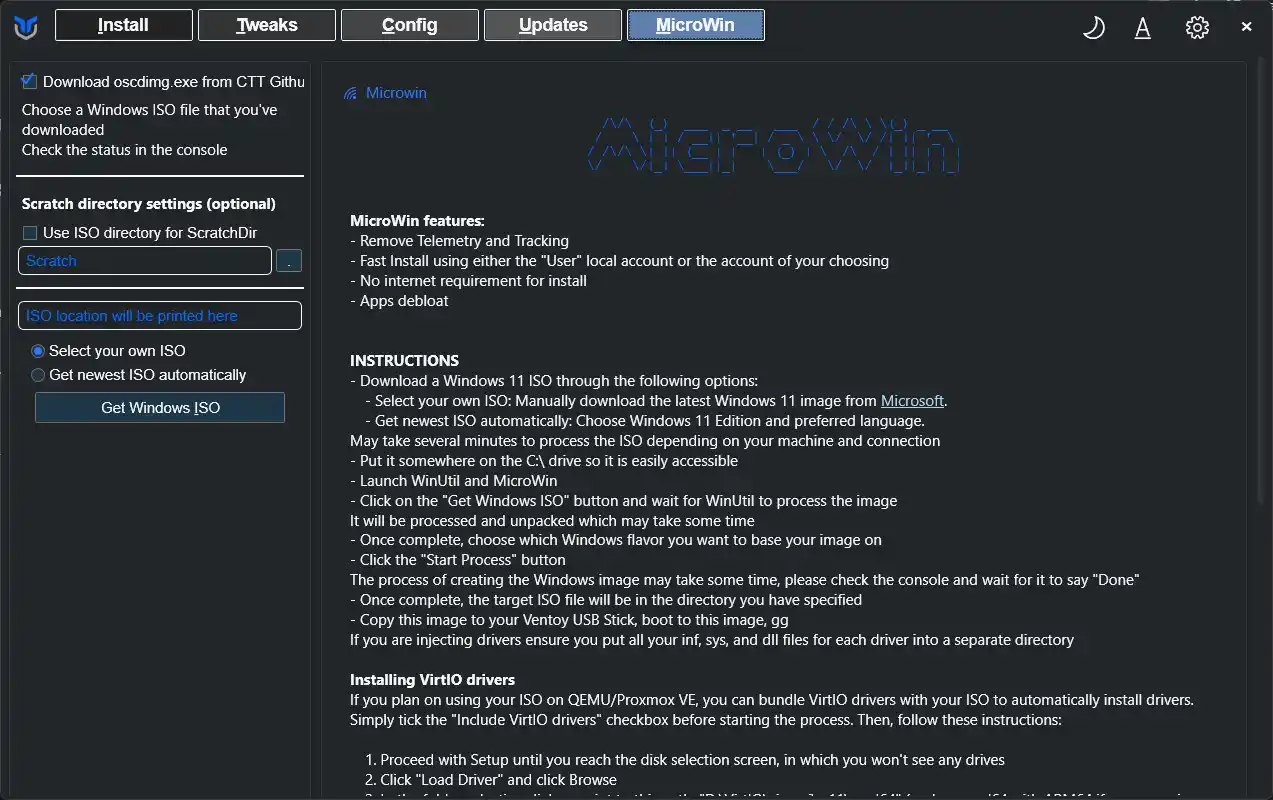Click 'Installing VirtIO drivers' heading
This screenshot has height=800, width=1273.
tap(433, 680)
